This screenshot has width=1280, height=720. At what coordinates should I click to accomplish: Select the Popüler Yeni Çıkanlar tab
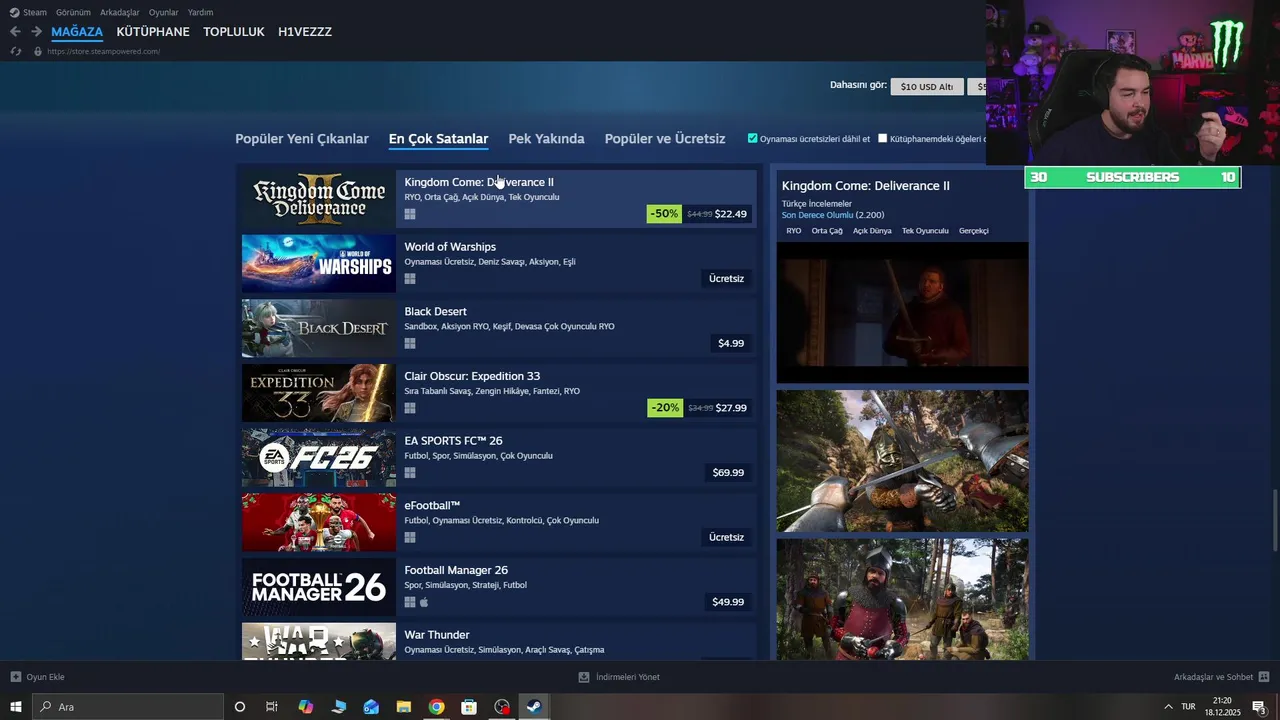click(x=302, y=139)
